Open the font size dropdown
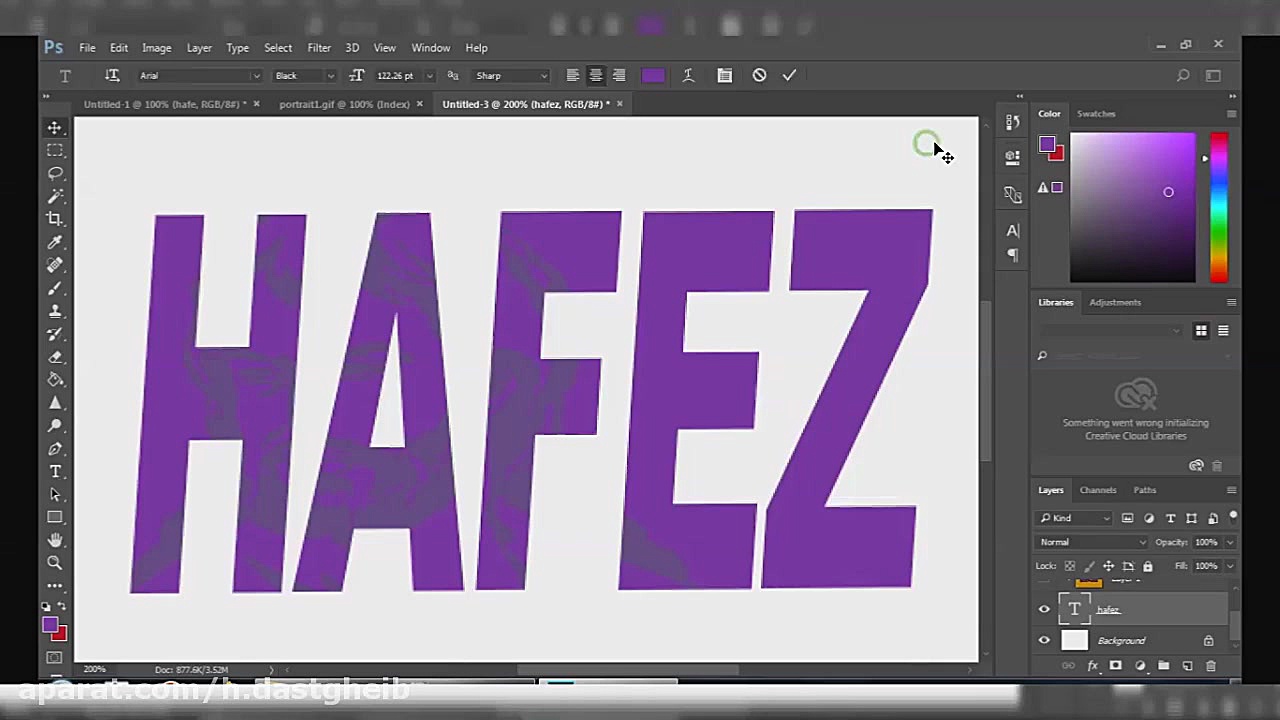This screenshot has height=720, width=1280. click(x=430, y=76)
